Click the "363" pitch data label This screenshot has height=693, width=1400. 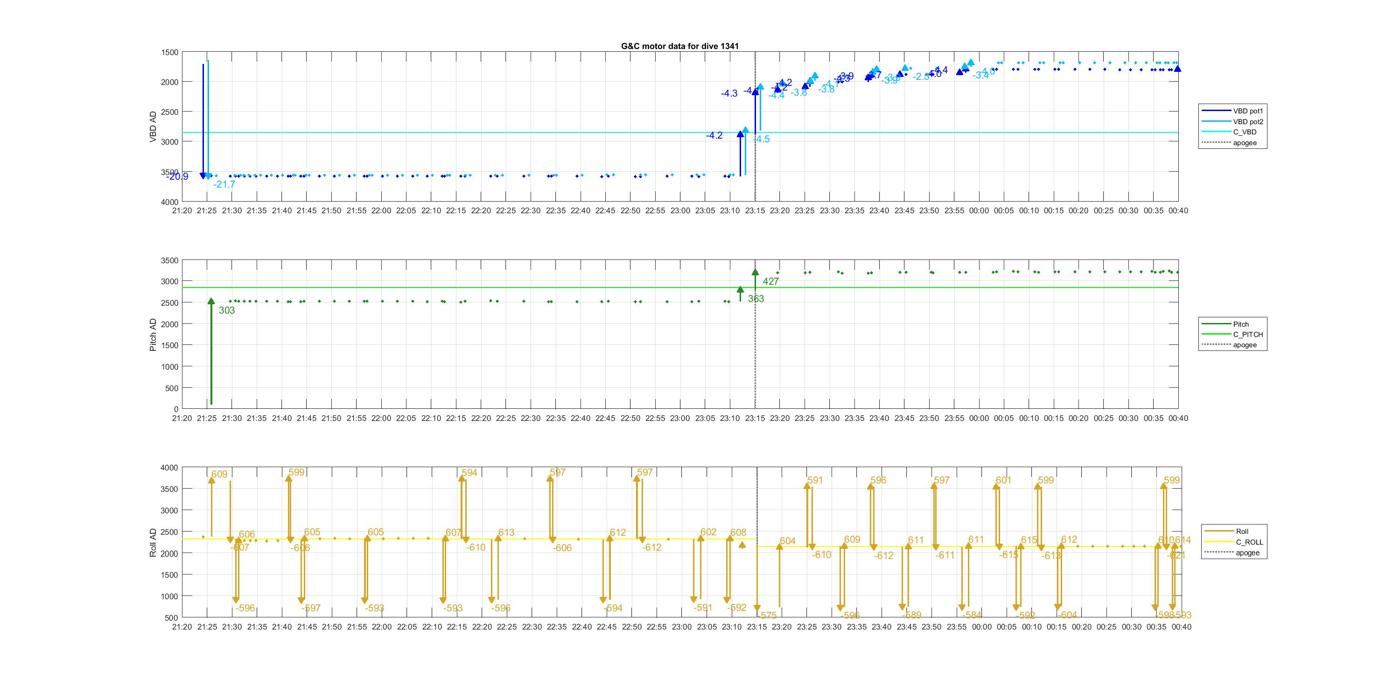tap(756, 299)
